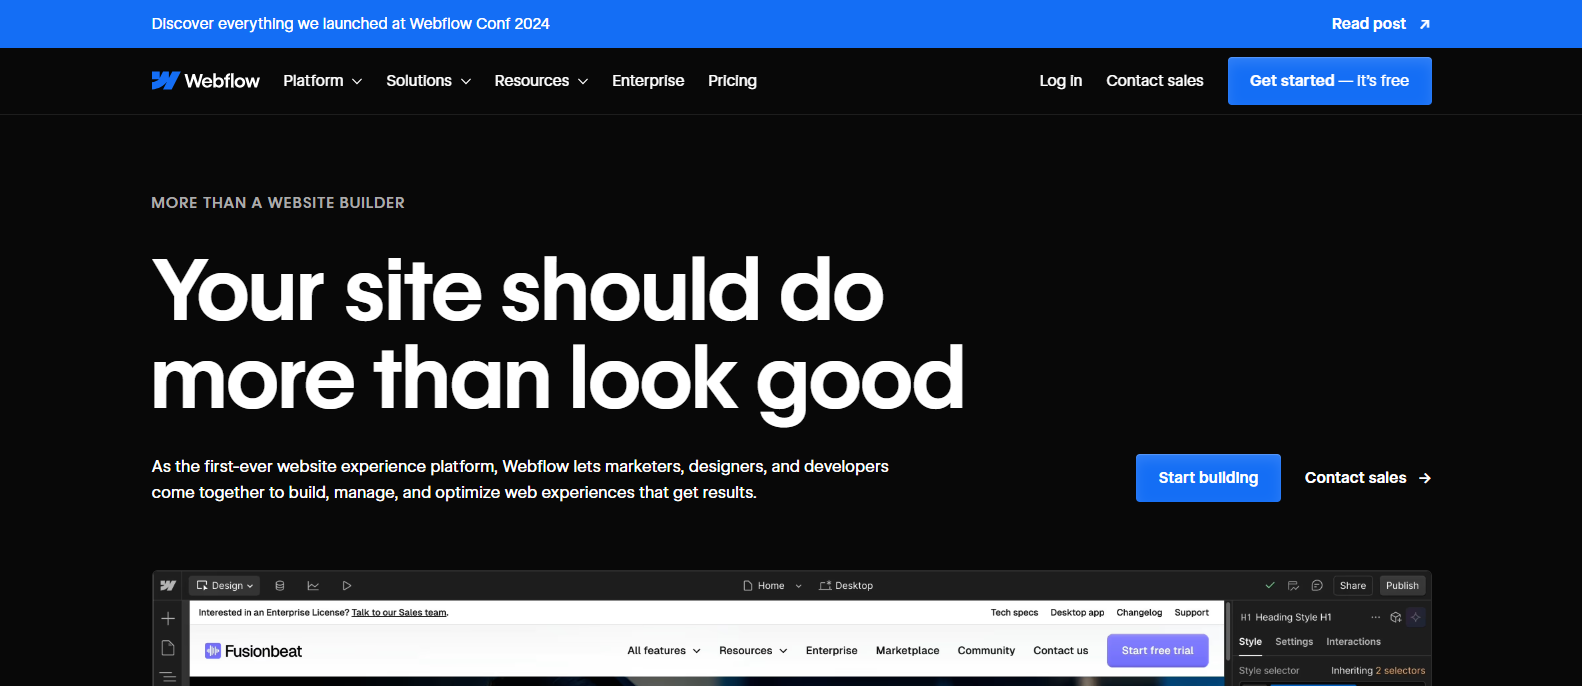1582x686 pixels.
Task: Open the Design mode dropdown
Action: coord(224,586)
